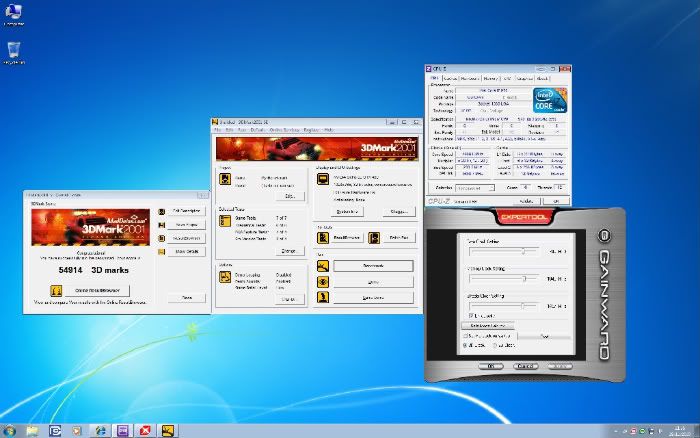
Task: Open Internet Explorer from the taskbar
Action: pos(100,430)
